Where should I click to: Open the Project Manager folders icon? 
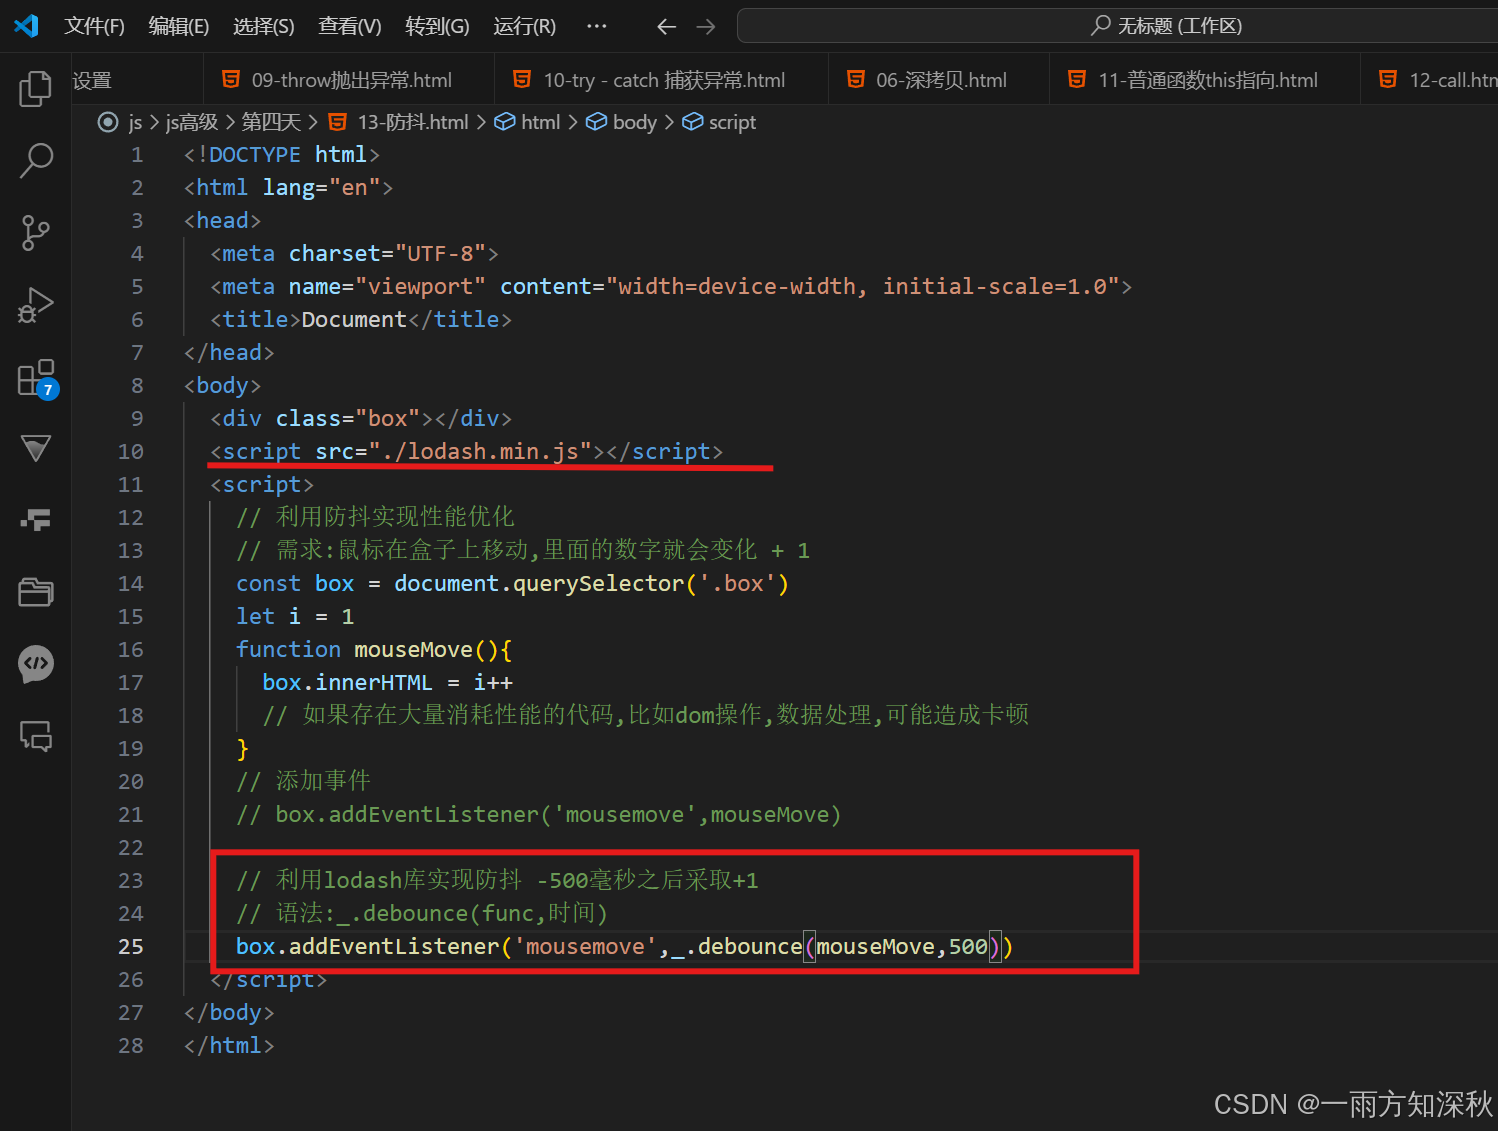click(36, 592)
